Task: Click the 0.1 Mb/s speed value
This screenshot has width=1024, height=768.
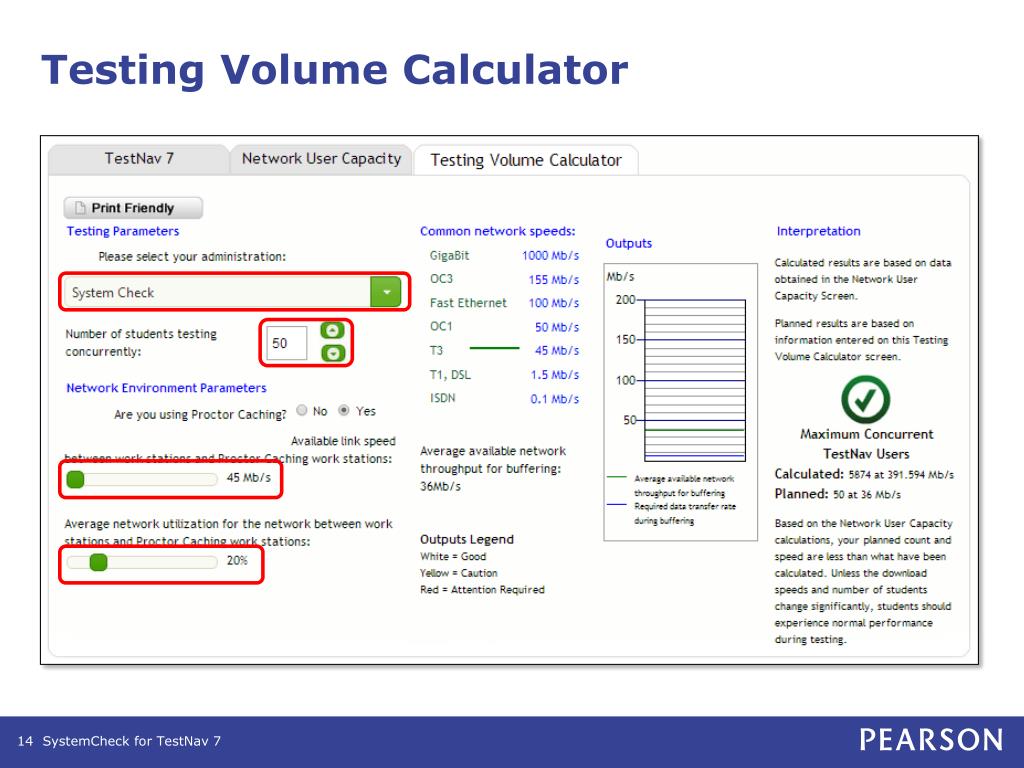Action: coord(555,398)
